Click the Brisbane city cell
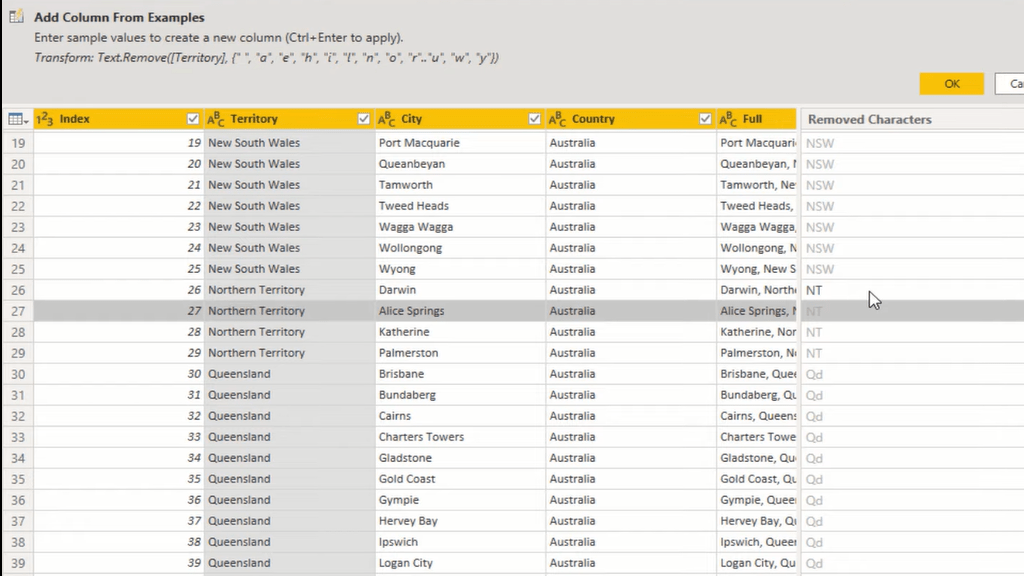This screenshot has height=576, width=1024. pos(460,374)
